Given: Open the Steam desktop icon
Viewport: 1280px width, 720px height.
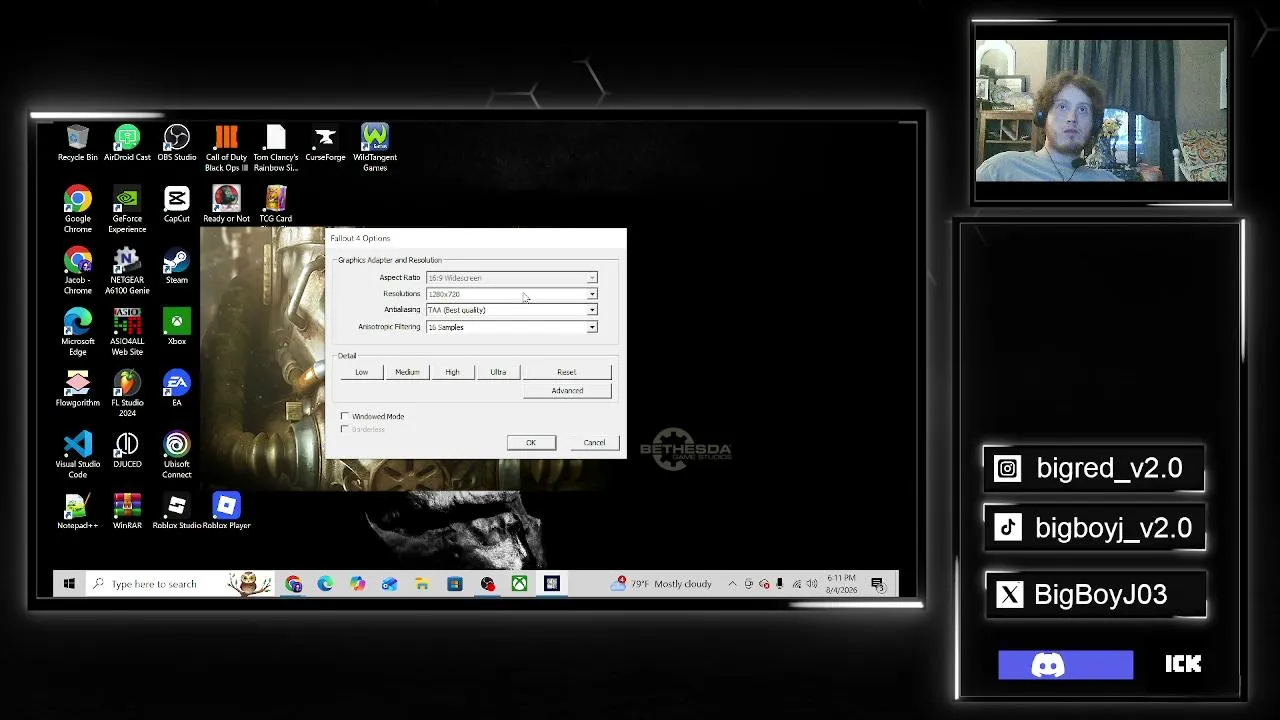Looking at the screenshot, I should point(177,265).
